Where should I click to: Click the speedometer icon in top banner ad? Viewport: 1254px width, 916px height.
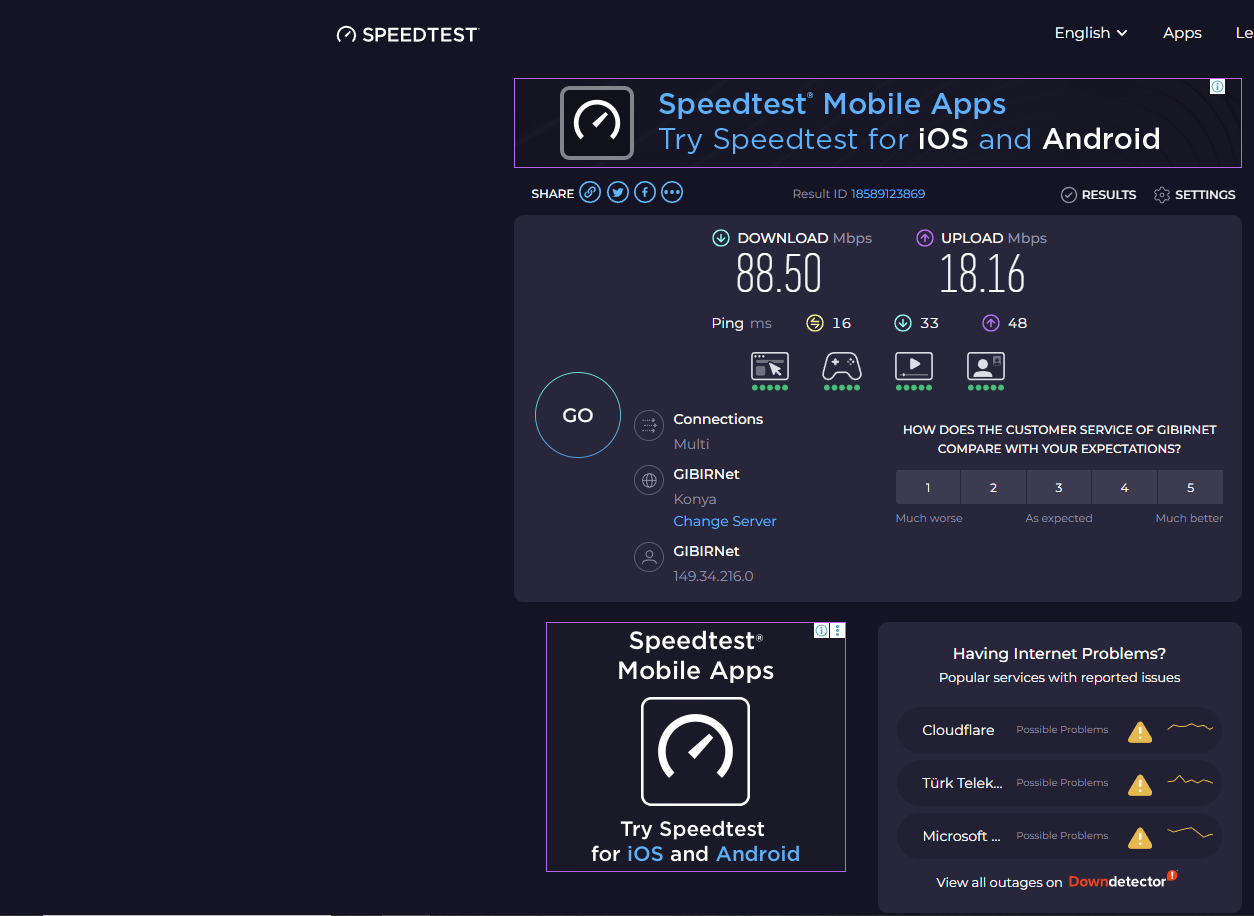click(x=597, y=123)
